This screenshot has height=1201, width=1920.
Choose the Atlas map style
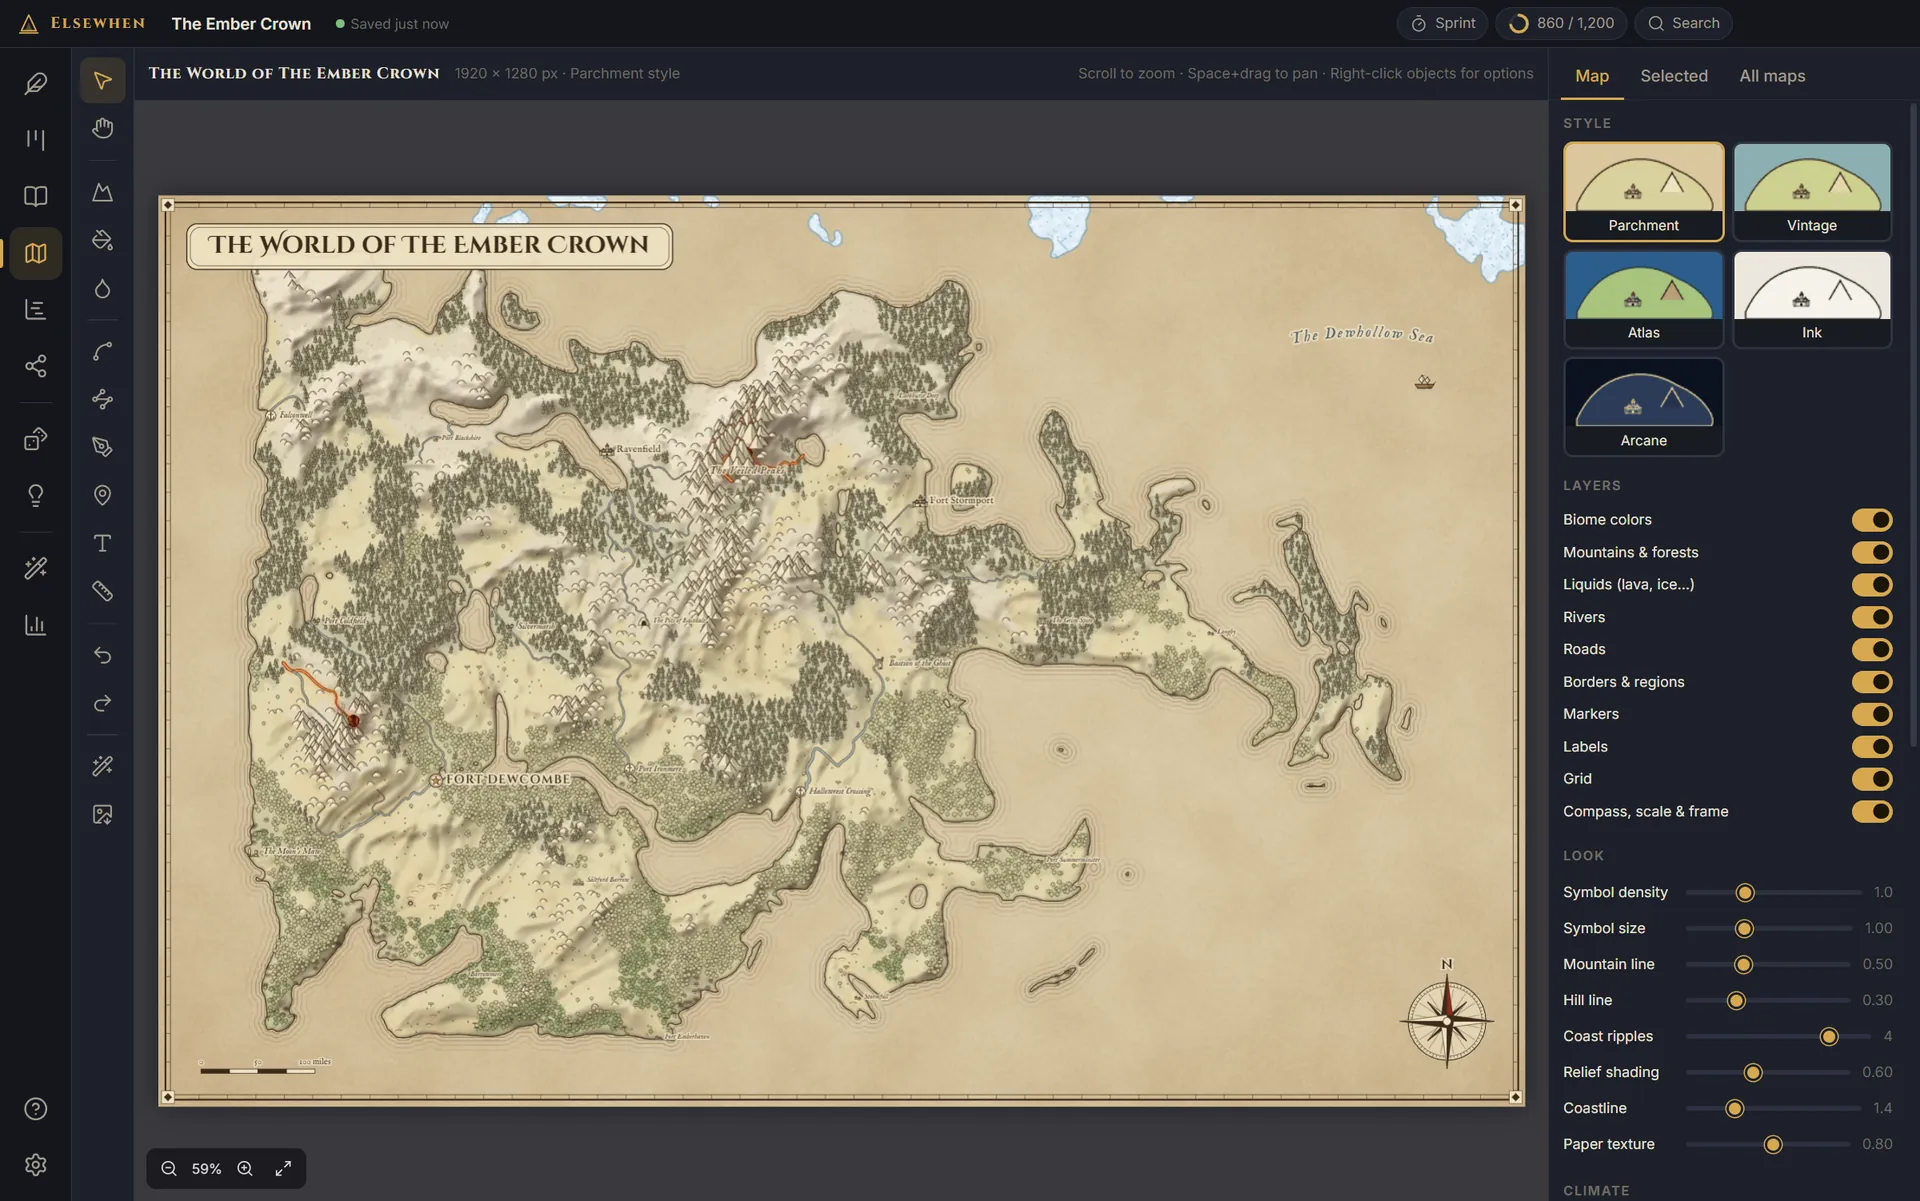(x=1643, y=299)
